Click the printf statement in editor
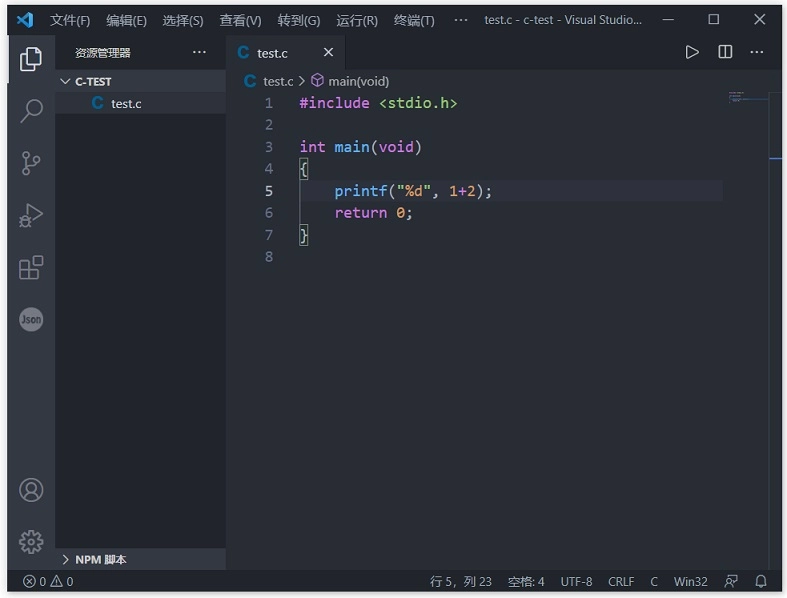Viewport: 787px width, 598px height. click(x=413, y=191)
